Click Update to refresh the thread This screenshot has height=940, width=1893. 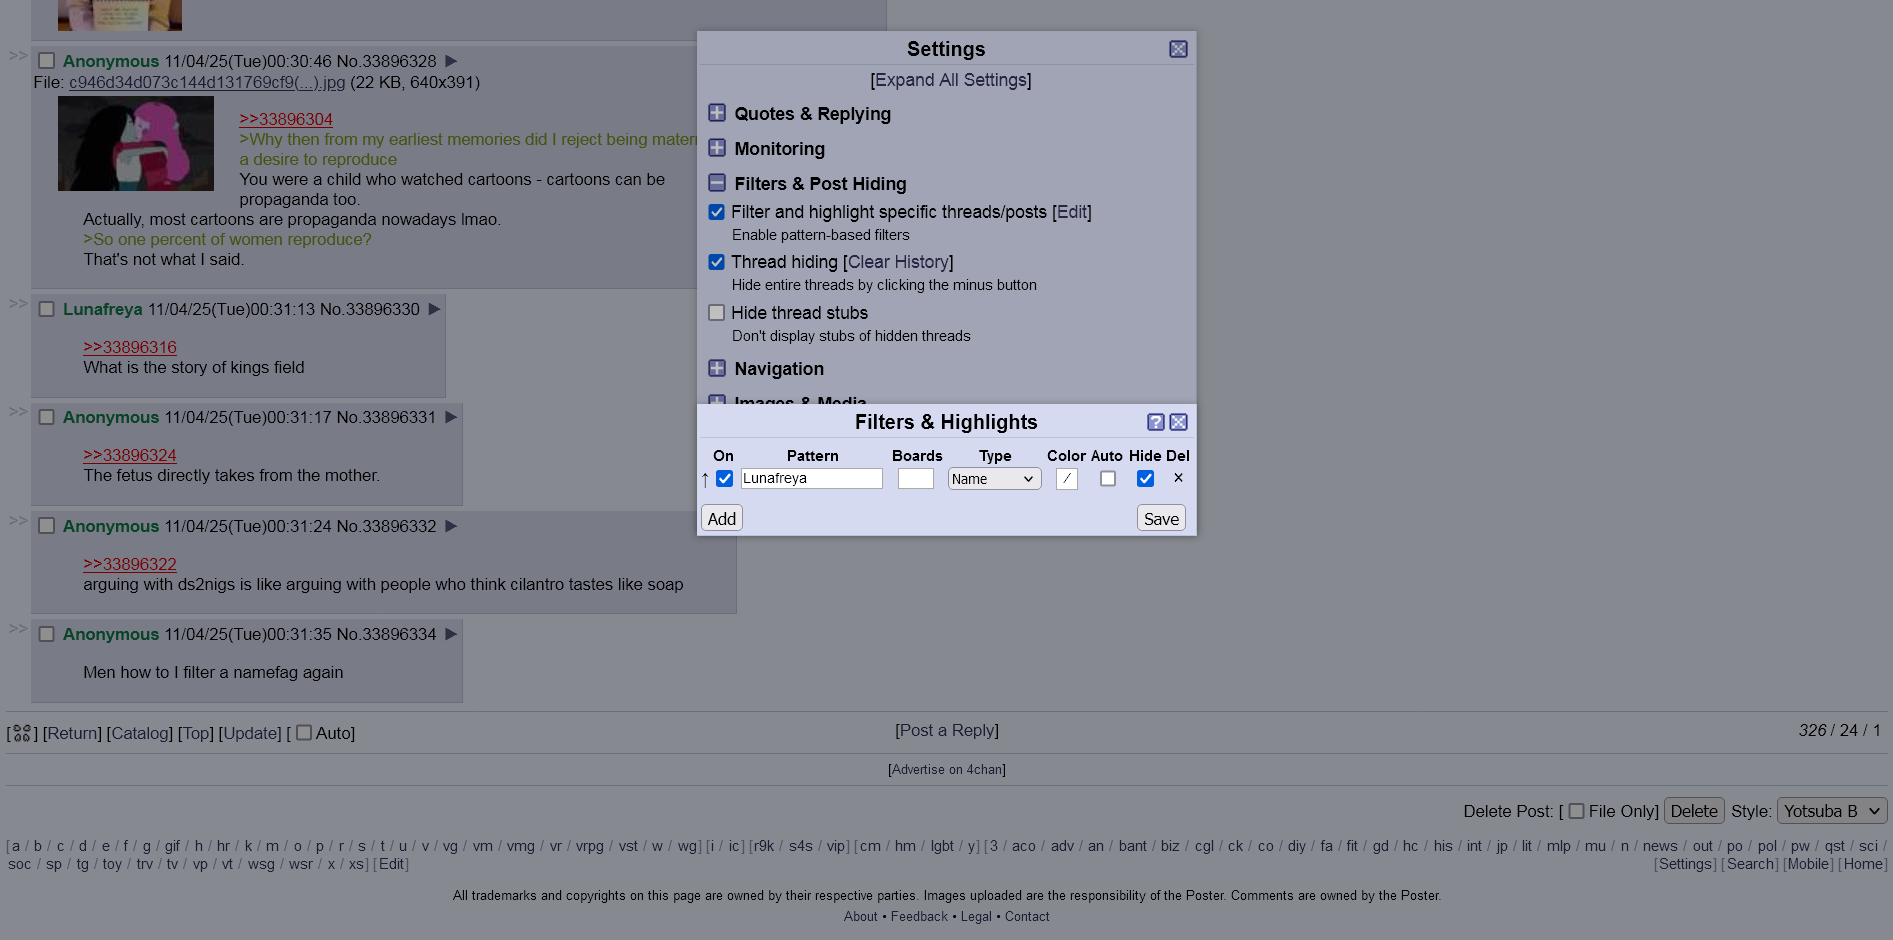(x=250, y=733)
